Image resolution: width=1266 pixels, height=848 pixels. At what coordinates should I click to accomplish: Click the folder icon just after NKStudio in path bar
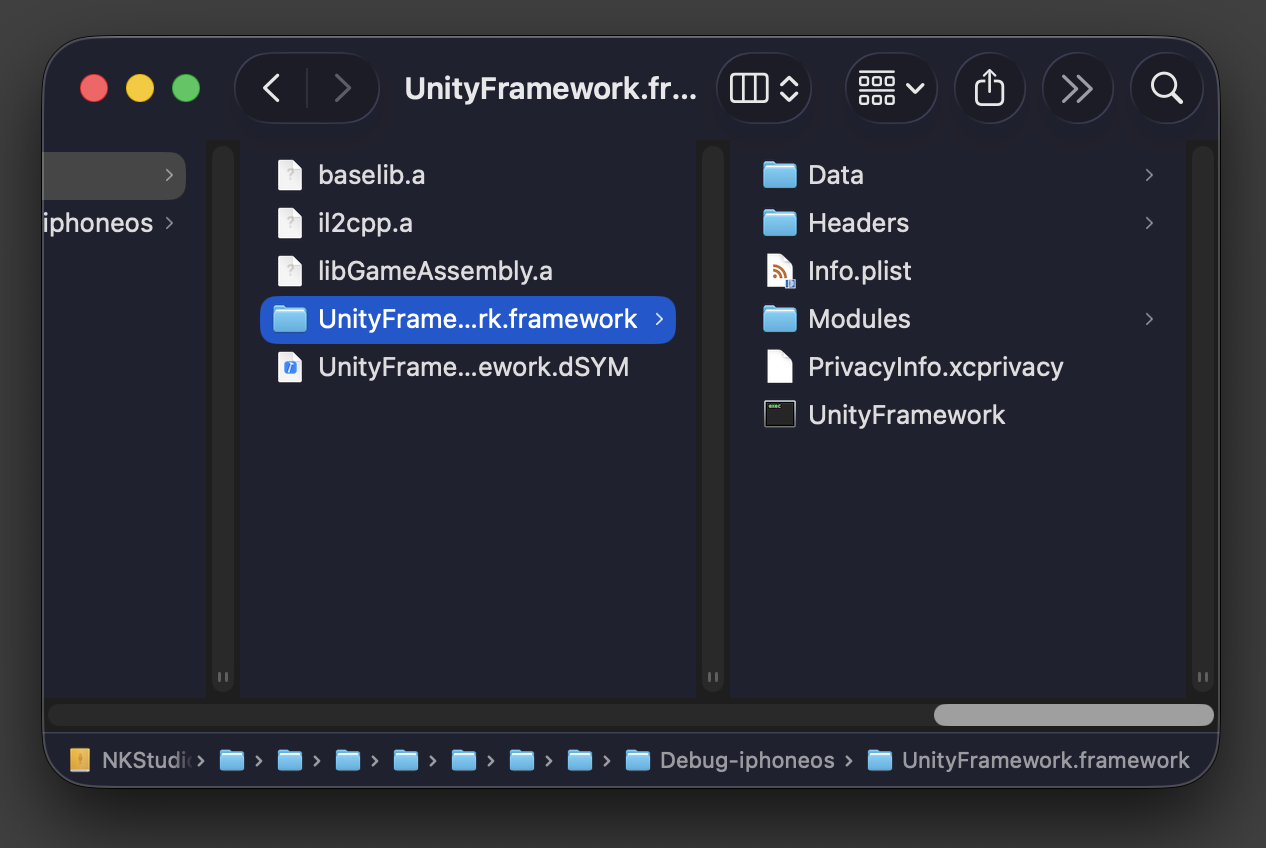pyautogui.click(x=232, y=760)
